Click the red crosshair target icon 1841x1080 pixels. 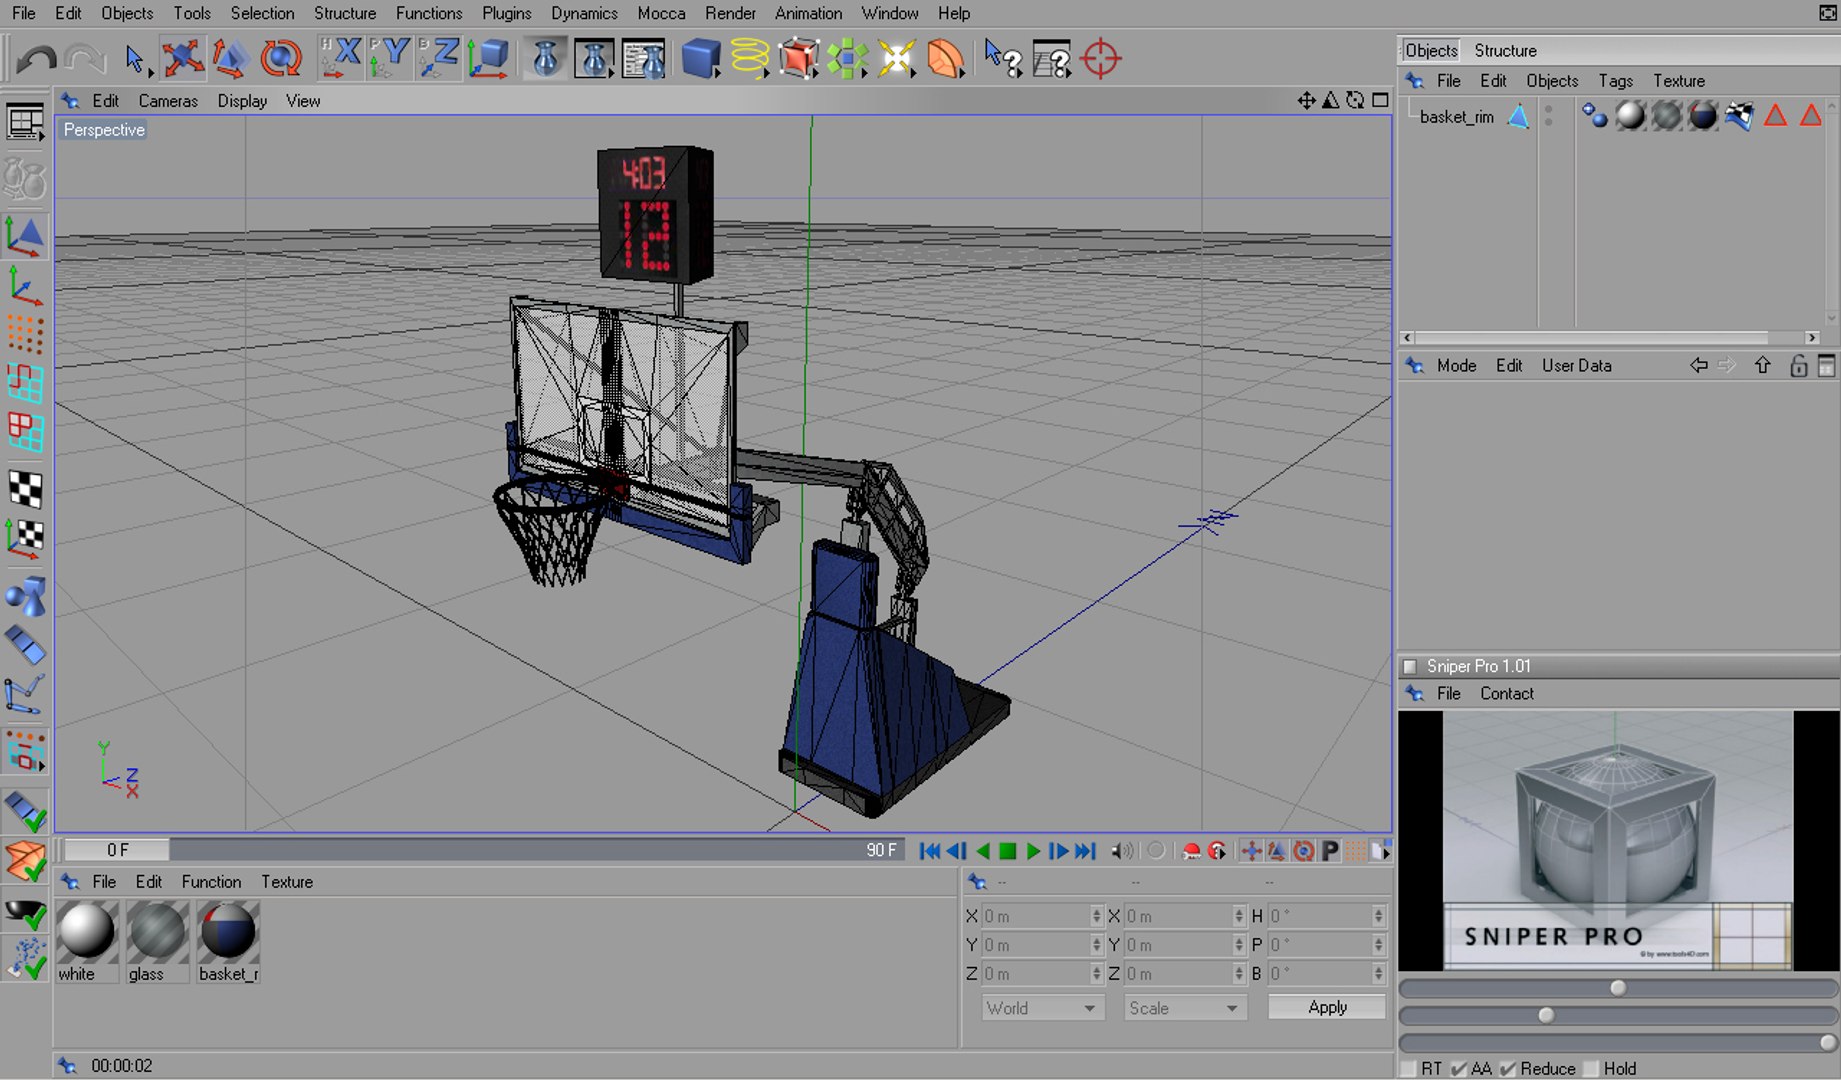click(1101, 59)
